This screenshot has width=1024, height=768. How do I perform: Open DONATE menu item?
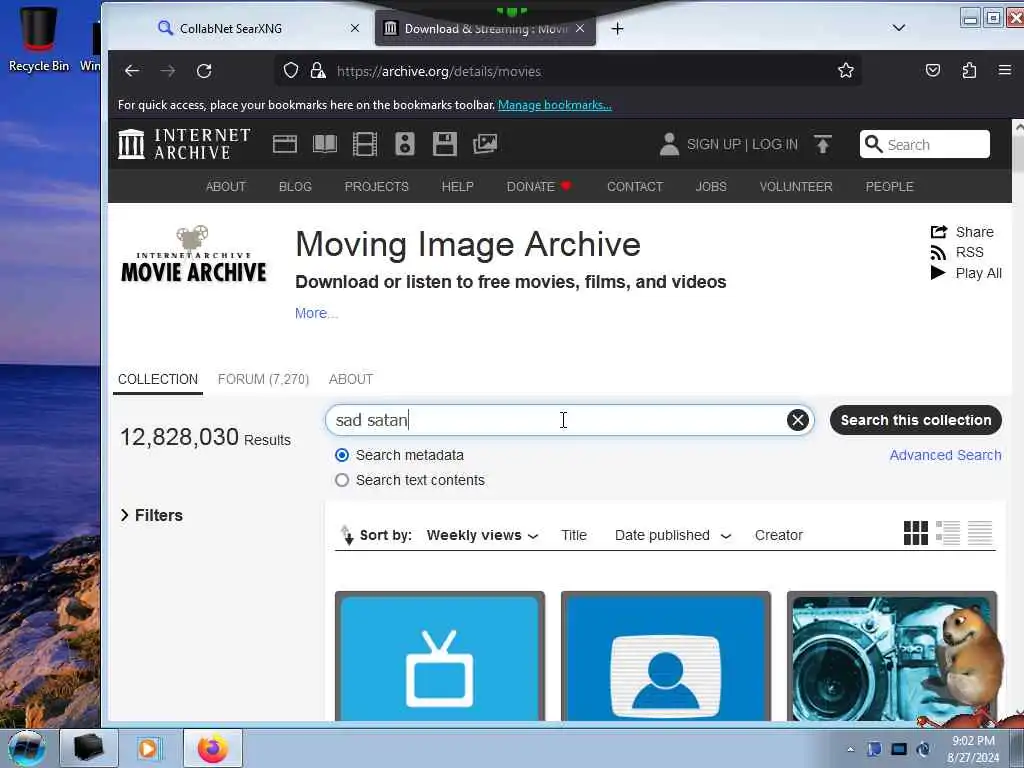[x=539, y=187]
